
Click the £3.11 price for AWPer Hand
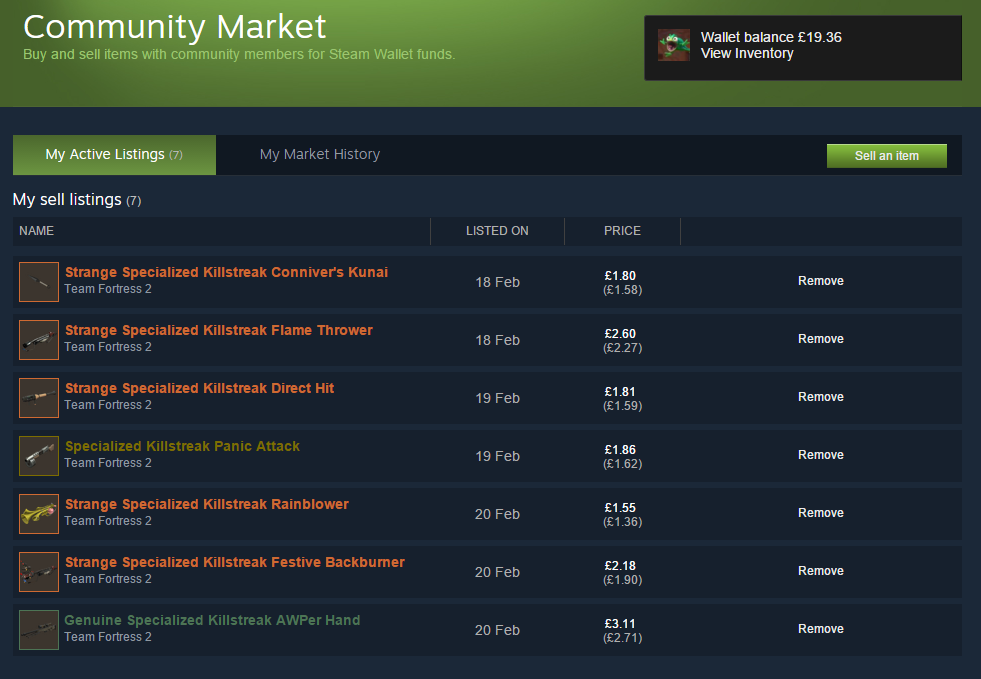coord(620,624)
